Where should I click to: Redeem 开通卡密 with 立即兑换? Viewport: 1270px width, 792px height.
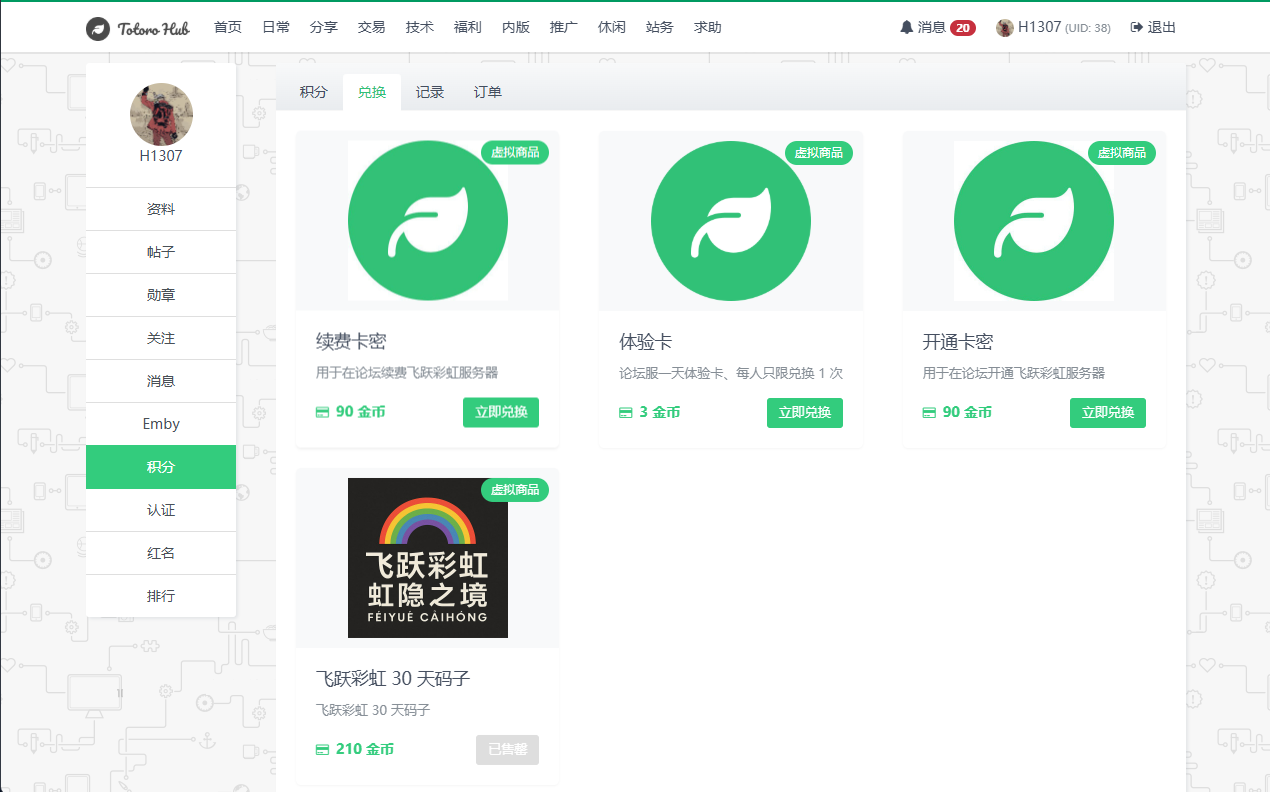click(1108, 412)
